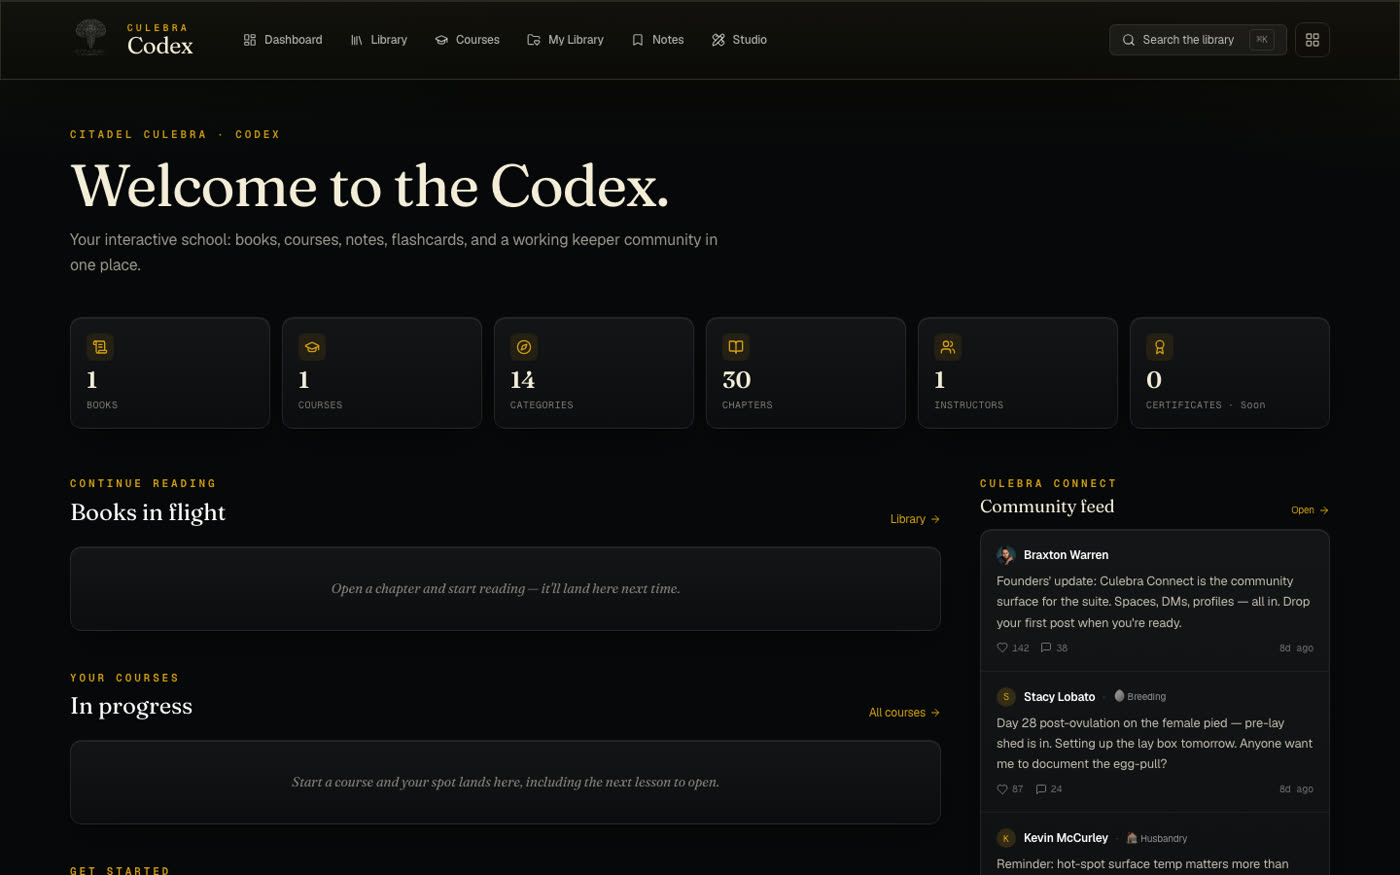Click the Search the library field

point(1197,40)
